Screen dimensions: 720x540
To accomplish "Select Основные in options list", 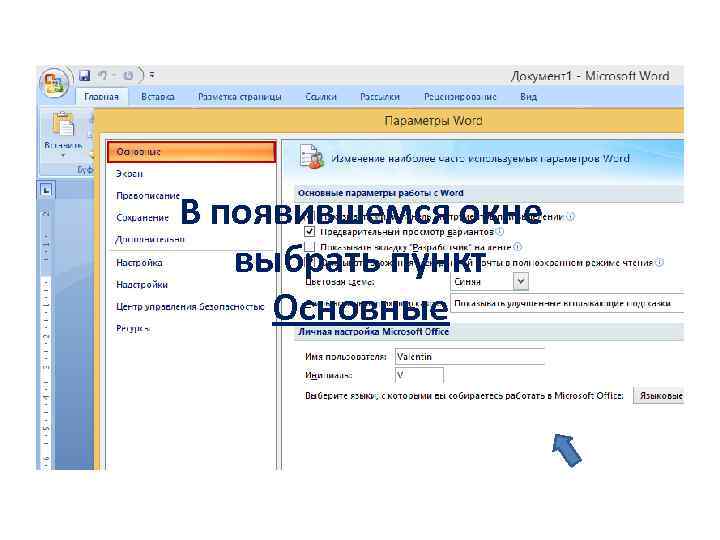I will pyautogui.click(x=191, y=152).
